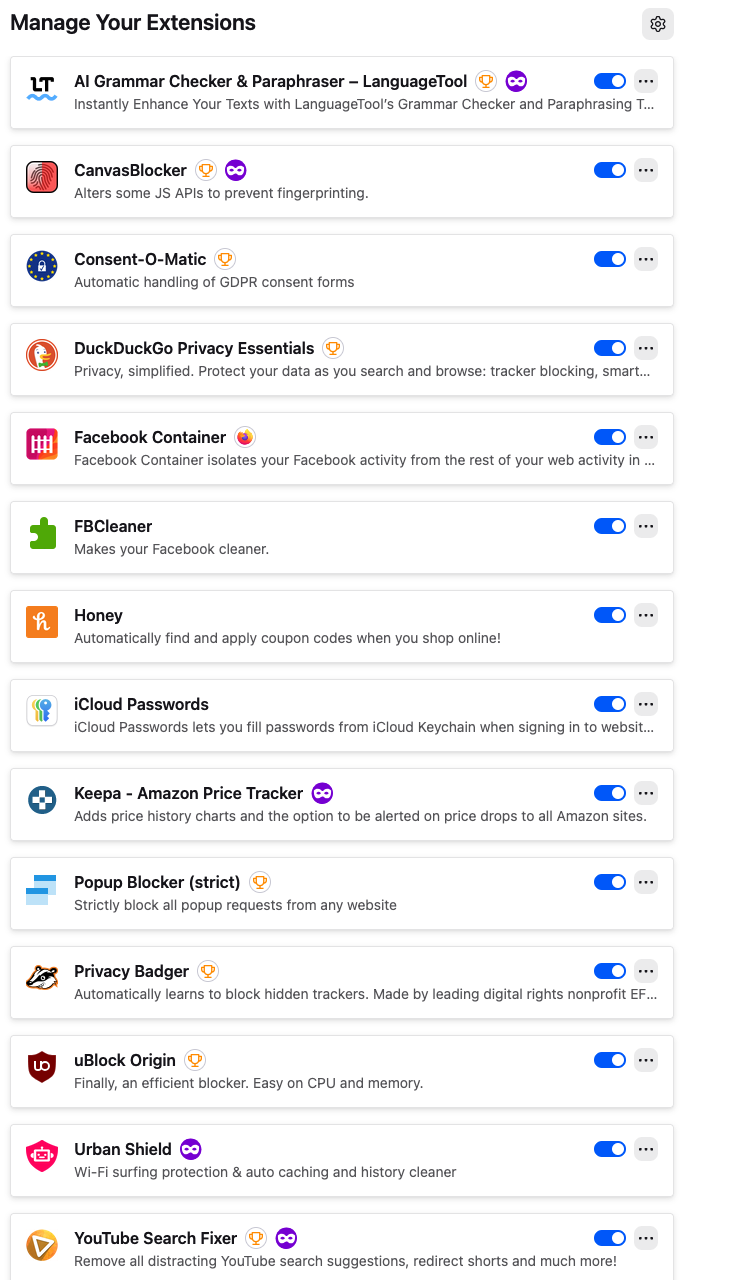Disable the iCloud Passwords extension toggle
This screenshot has width=734, height=1280.
(610, 704)
